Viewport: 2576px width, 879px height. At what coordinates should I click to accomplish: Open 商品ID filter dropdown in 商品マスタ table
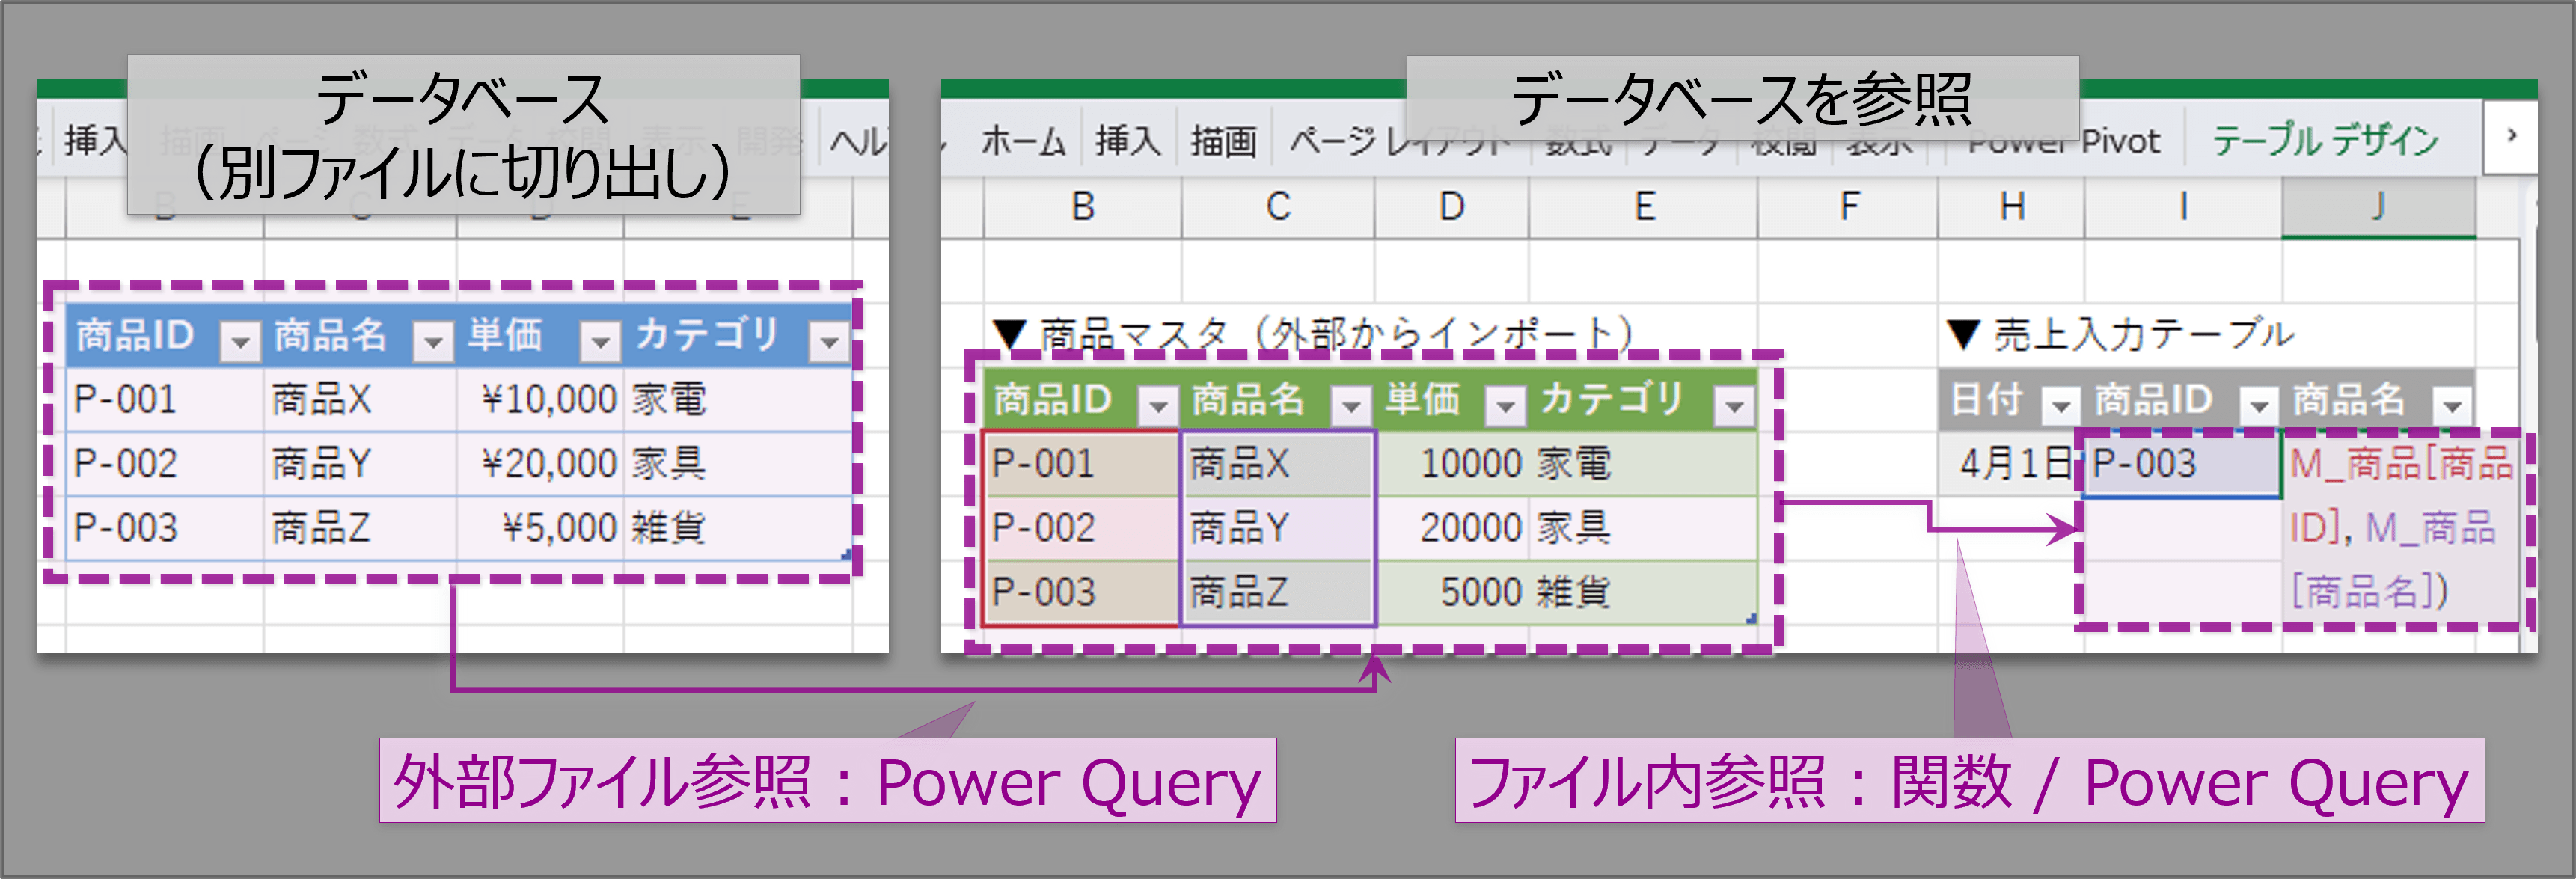tap(1159, 406)
